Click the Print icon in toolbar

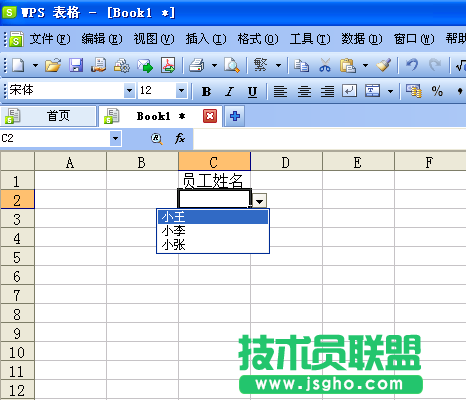click(197, 65)
